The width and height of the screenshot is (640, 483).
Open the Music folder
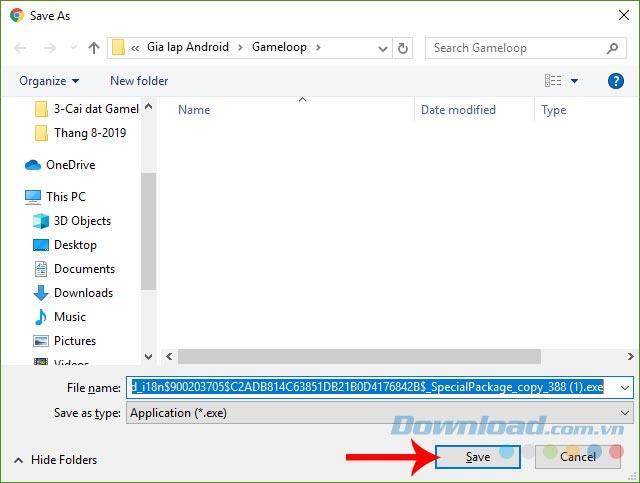[69, 317]
